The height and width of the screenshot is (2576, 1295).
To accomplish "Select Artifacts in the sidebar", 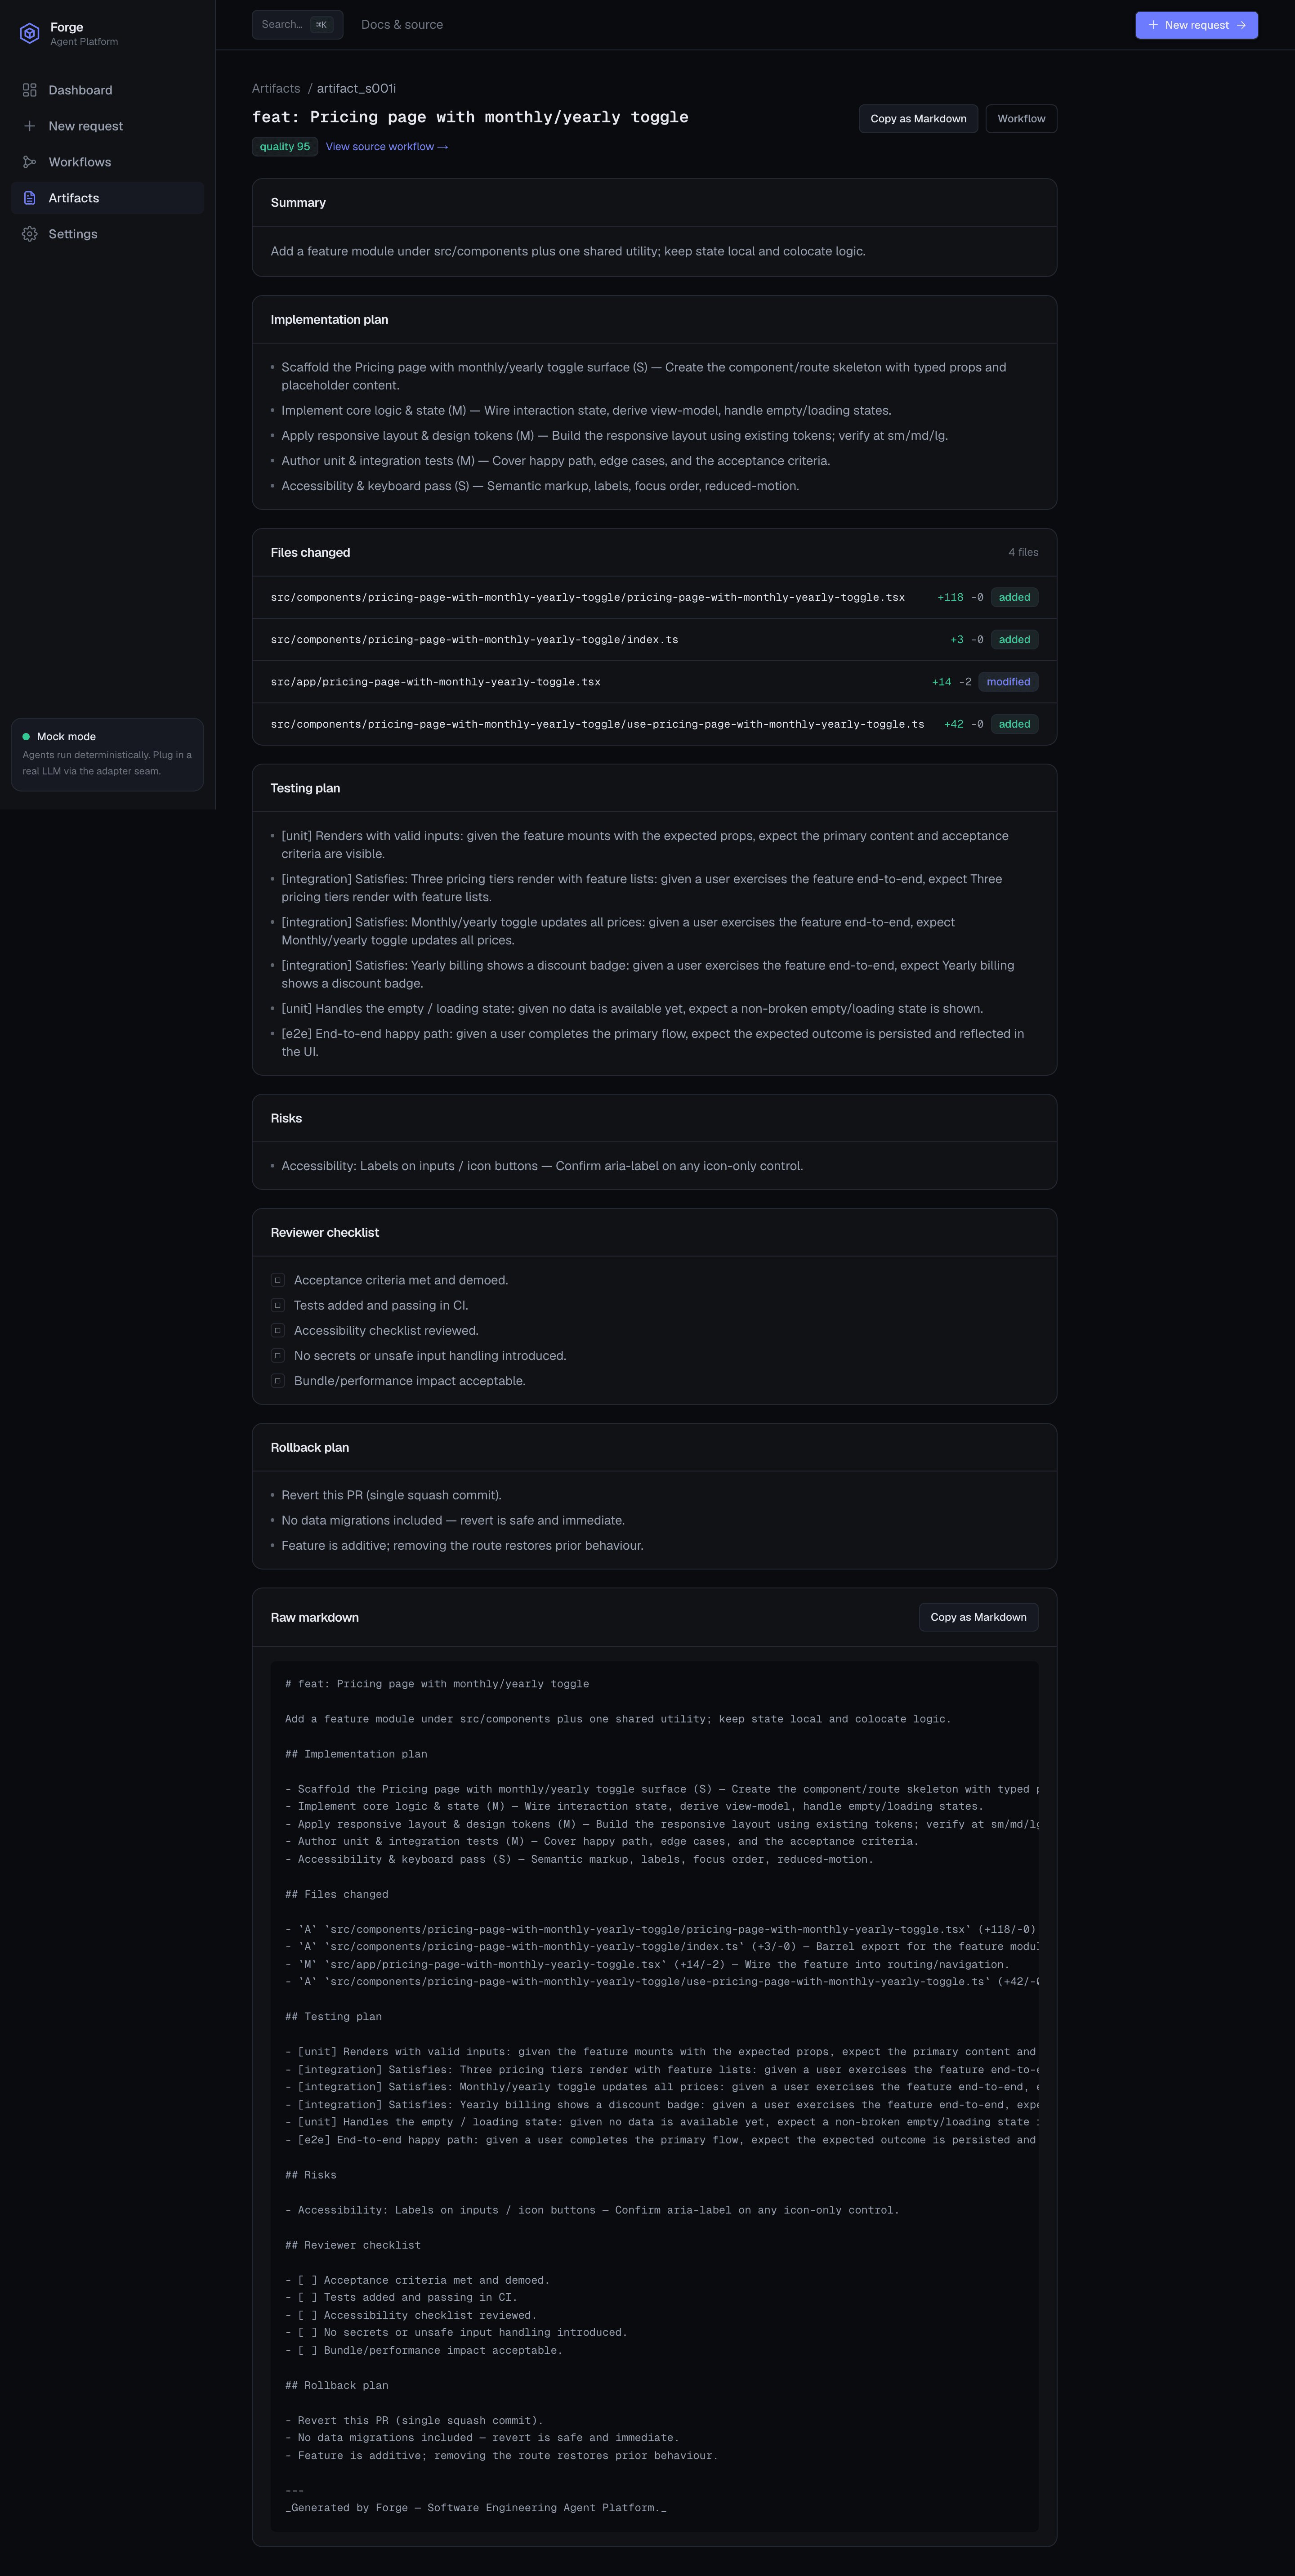I will click(107, 198).
